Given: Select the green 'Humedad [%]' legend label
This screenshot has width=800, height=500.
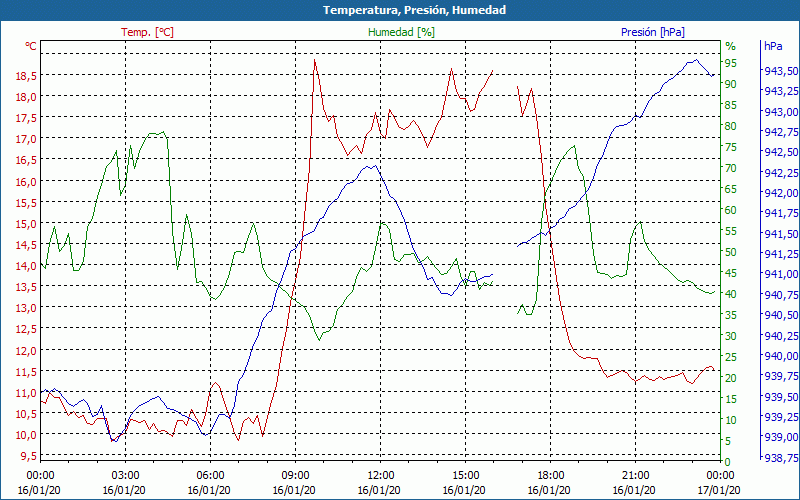Looking at the screenshot, I should [401, 32].
